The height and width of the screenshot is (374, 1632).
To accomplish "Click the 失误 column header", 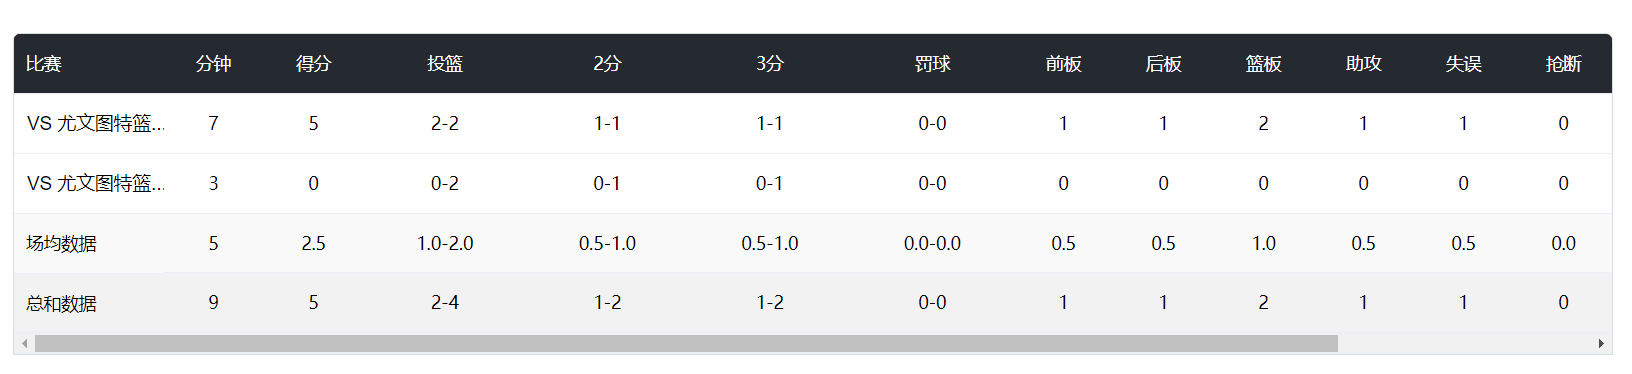I will [x=1464, y=64].
